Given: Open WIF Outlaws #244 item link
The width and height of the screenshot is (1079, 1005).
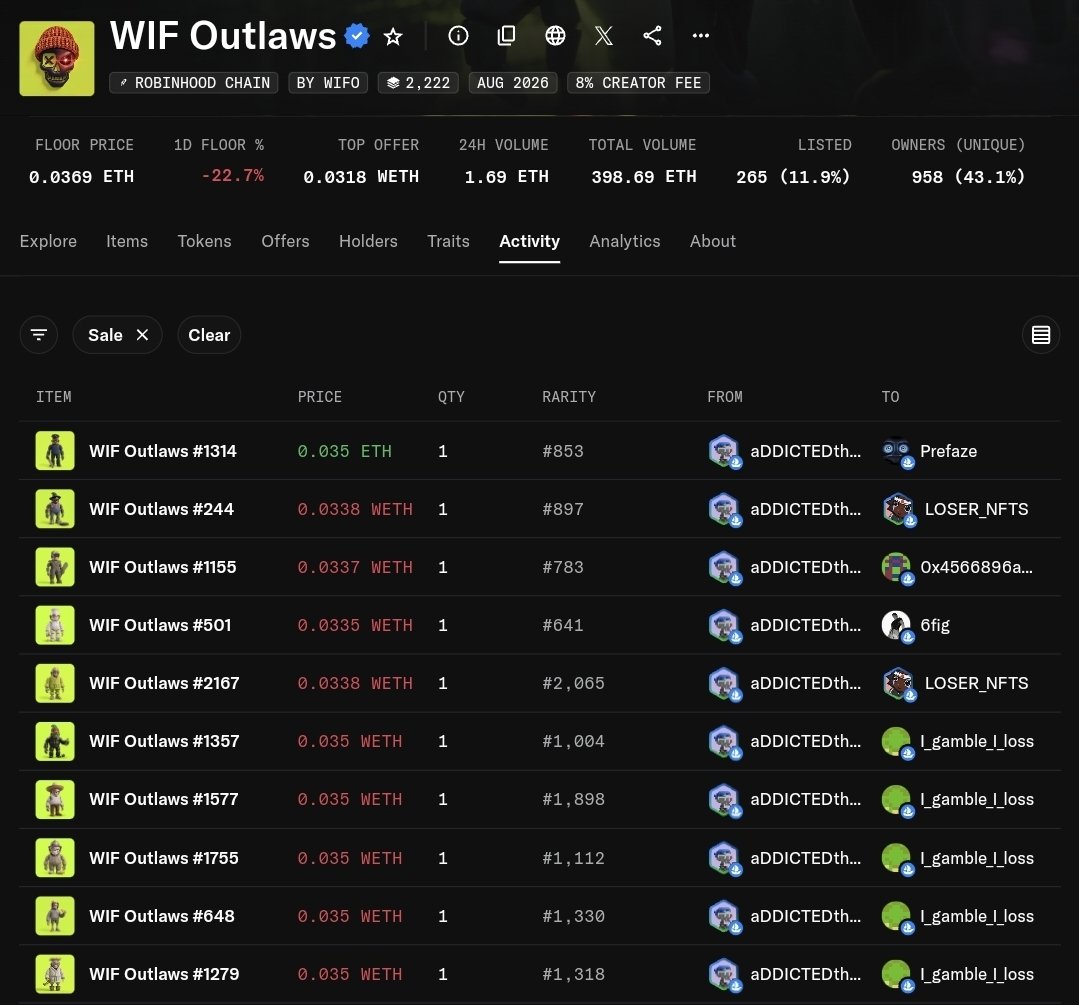Looking at the screenshot, I should pos(161,509).
